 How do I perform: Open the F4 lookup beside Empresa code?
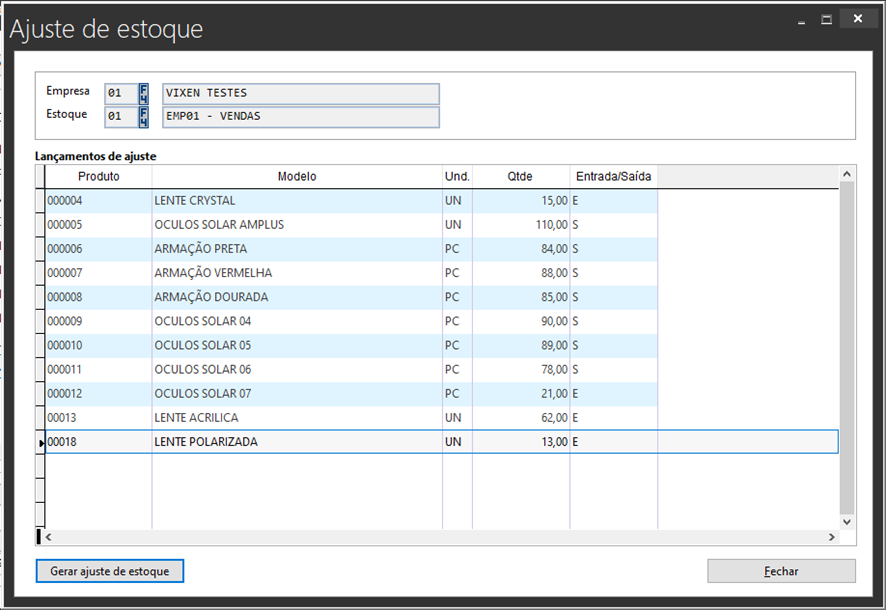[144, 93]
